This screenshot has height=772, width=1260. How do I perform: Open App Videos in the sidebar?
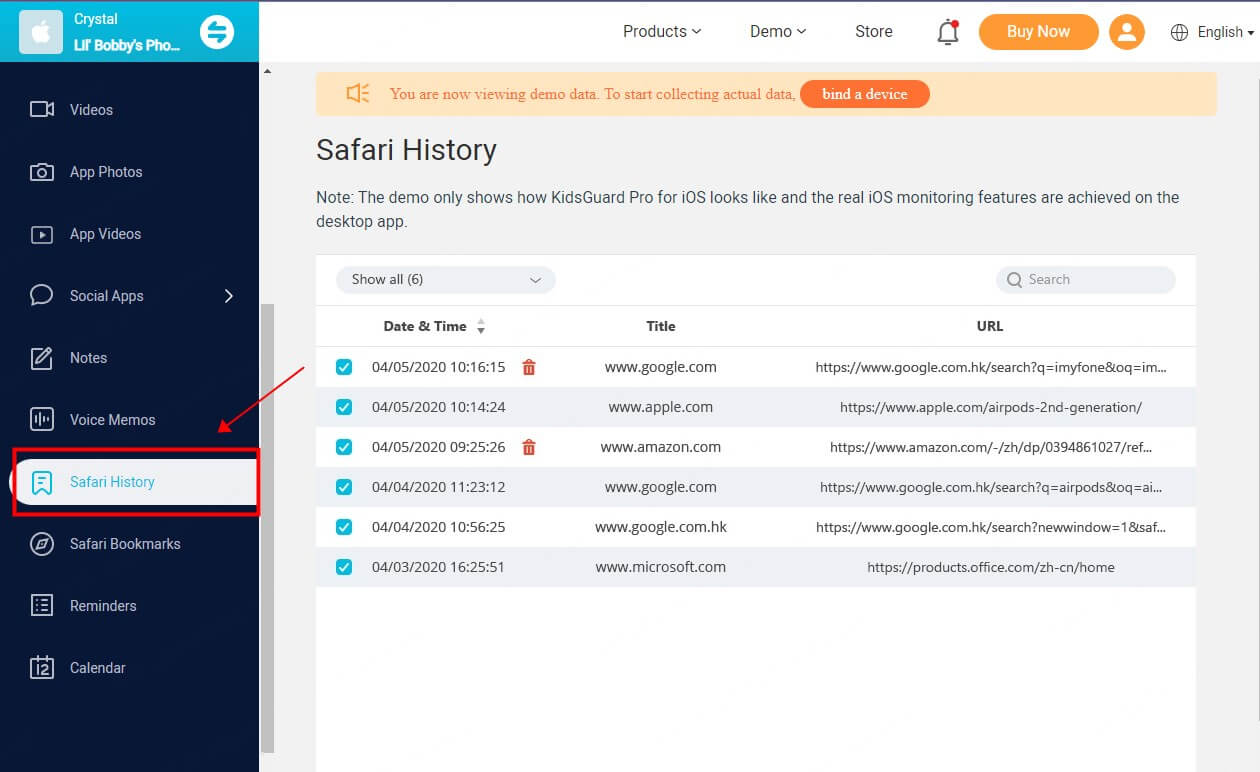point(105,234)
